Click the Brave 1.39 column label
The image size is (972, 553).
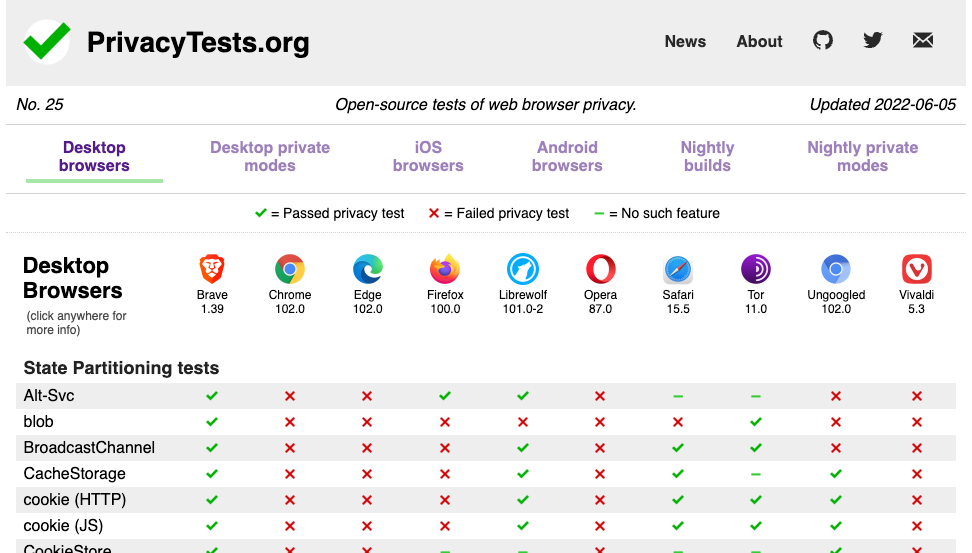tap(212, 302)
